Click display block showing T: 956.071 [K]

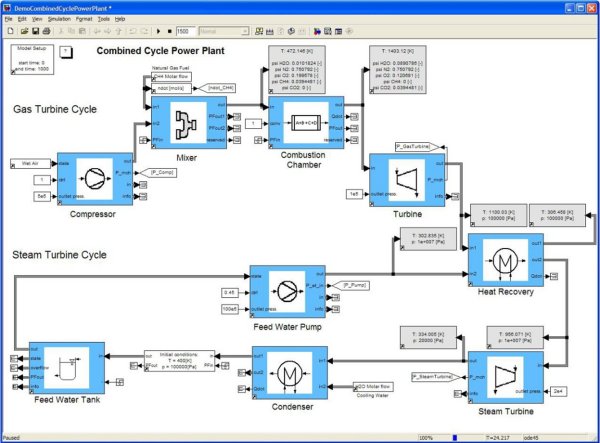(515, 337)
